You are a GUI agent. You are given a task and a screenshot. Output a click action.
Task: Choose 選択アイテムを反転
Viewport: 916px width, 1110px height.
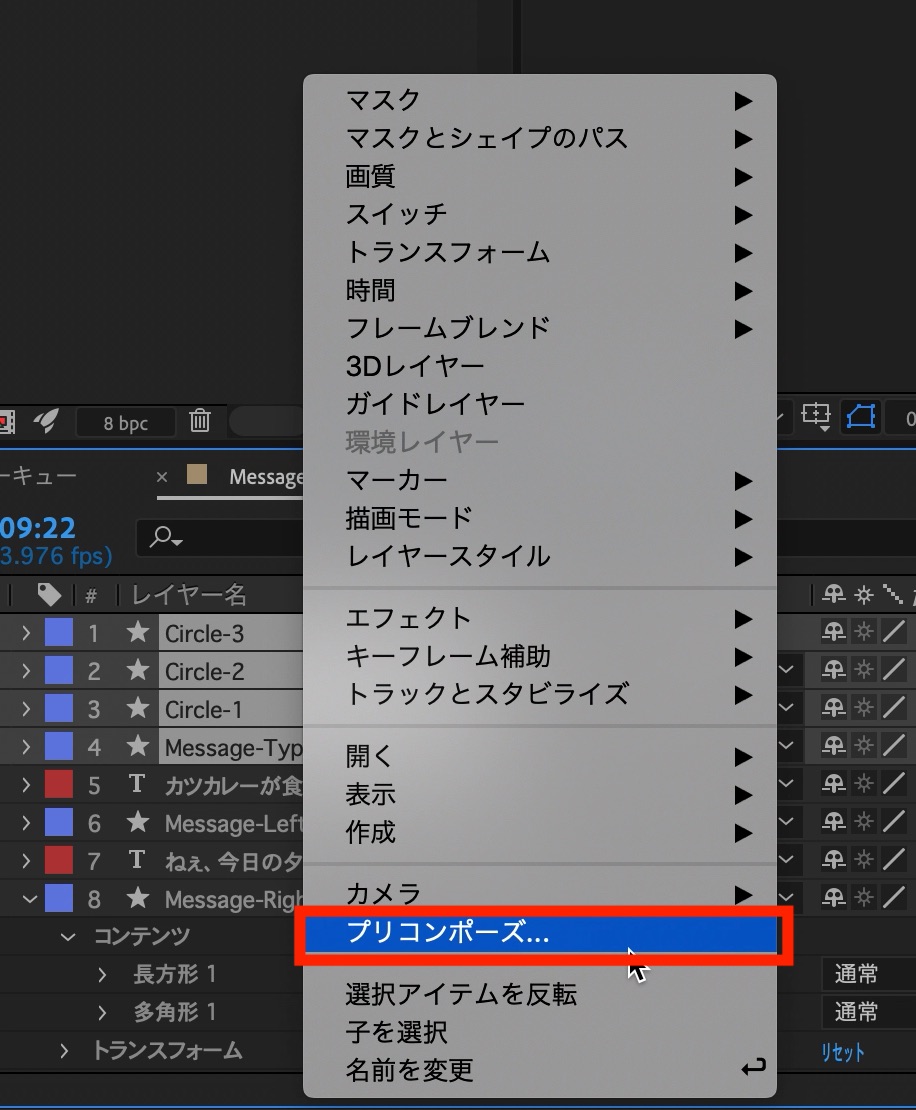tap(539, 995)
